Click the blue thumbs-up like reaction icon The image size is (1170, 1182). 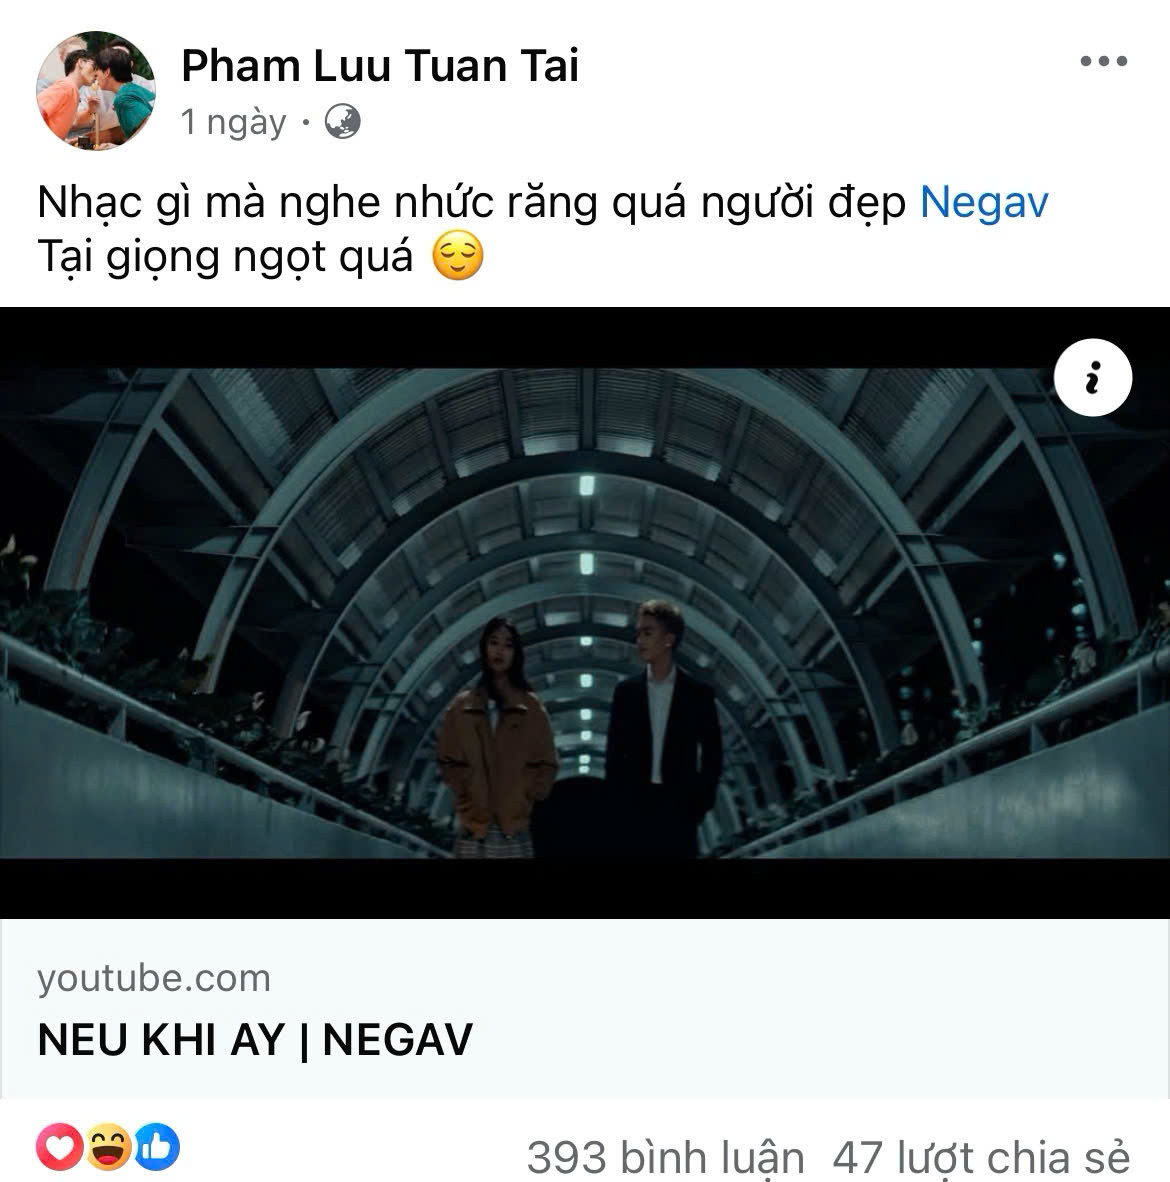tap(157, 1146)
